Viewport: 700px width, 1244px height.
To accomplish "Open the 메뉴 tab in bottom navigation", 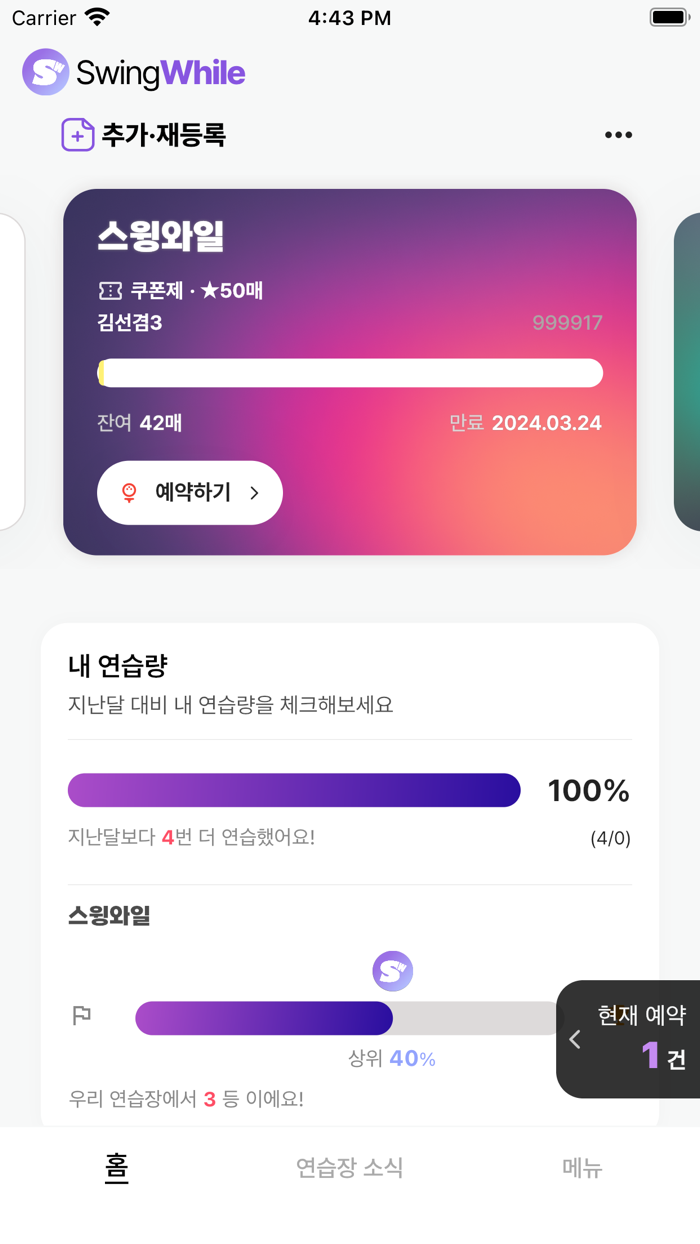I will pos(582,1168).
